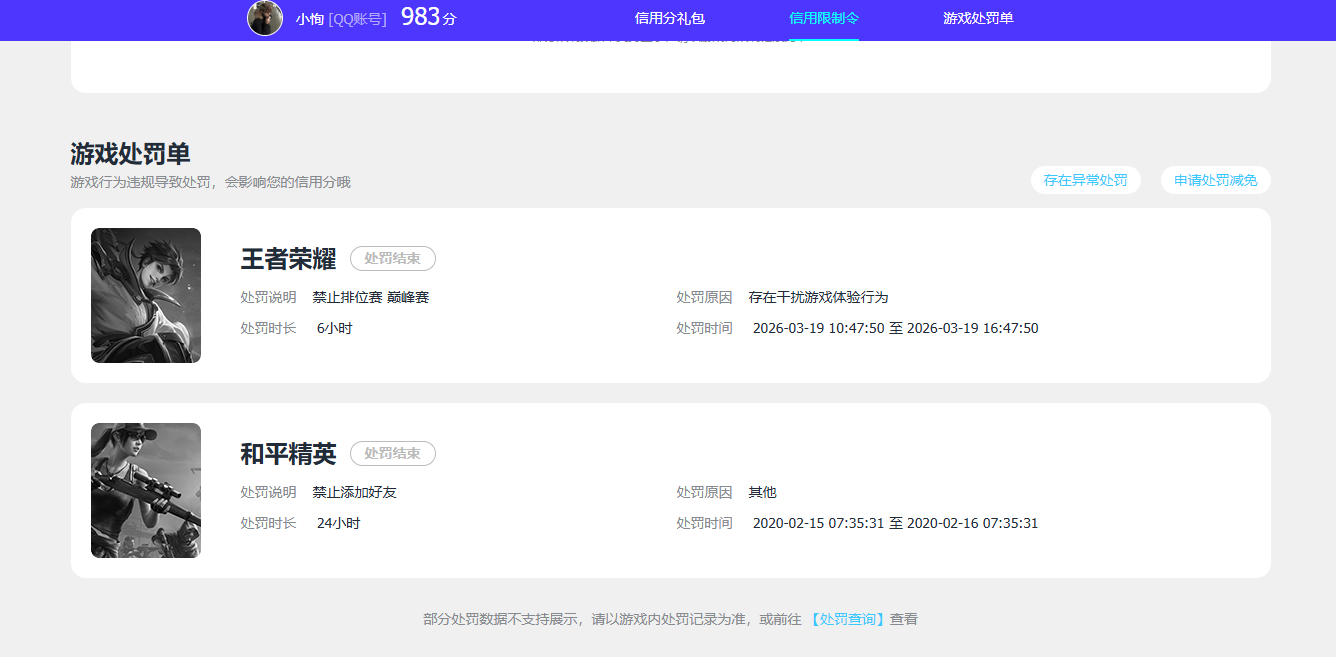Click the user avatar in header

[x=265, y=18]
